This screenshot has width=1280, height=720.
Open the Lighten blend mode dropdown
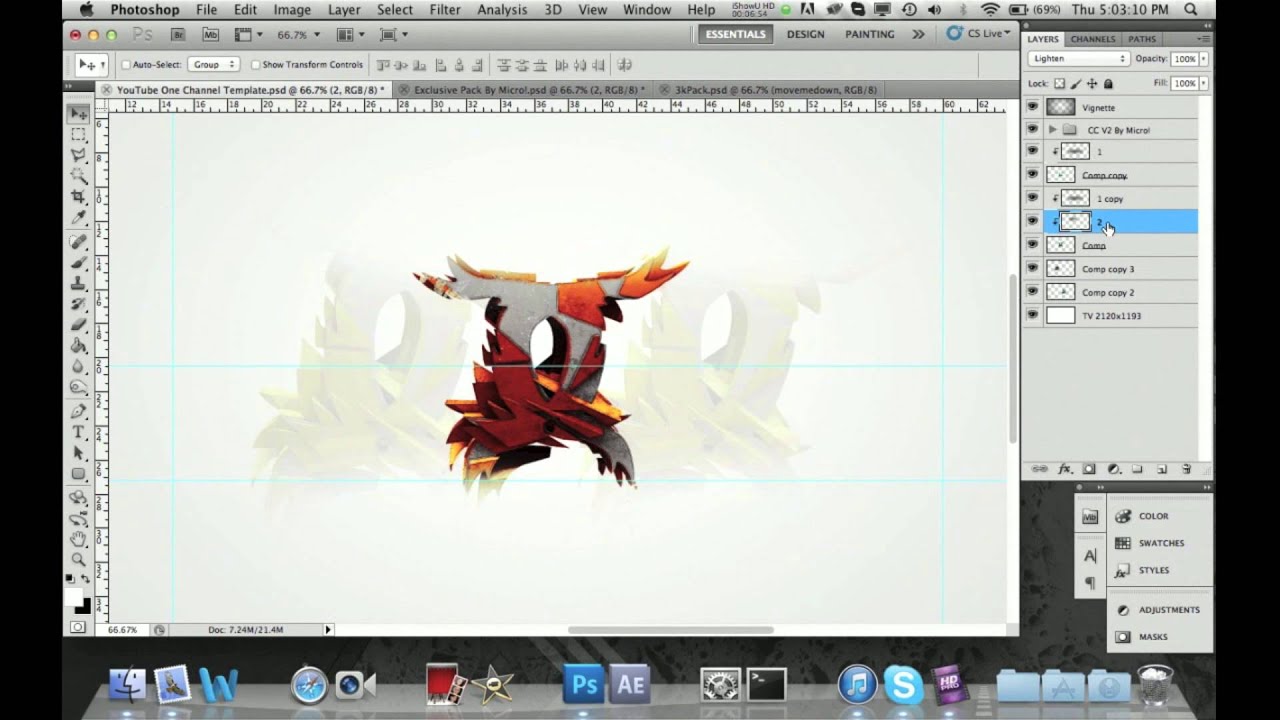pos(1079,59)
